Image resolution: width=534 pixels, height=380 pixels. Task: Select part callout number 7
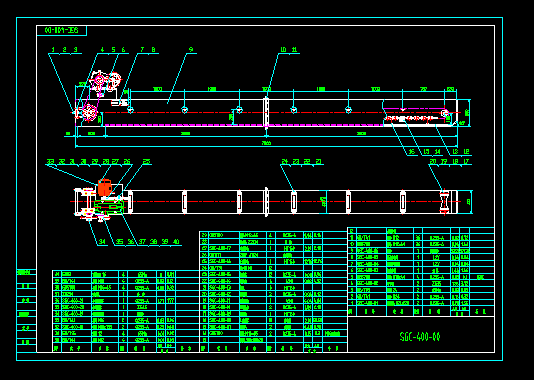tap(142, 50)
